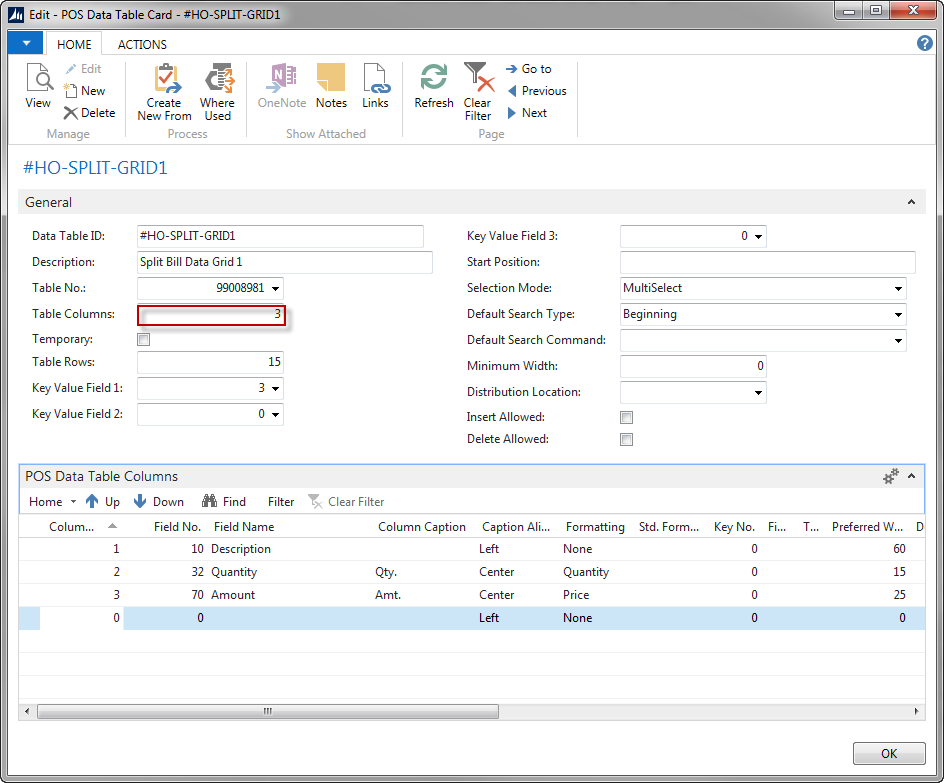
Task: Expand the Default Search Type dropdown
Action: pyautogui.click(x=898, y=315)
